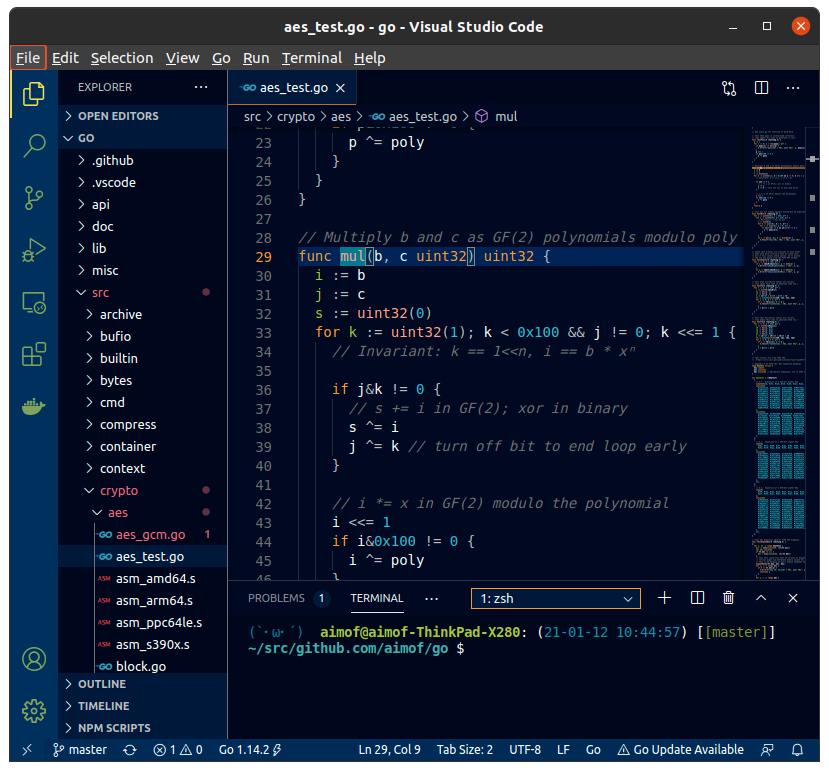
Task: Click Ln 29, Col 9 indicator
Action: coord(390,750)
